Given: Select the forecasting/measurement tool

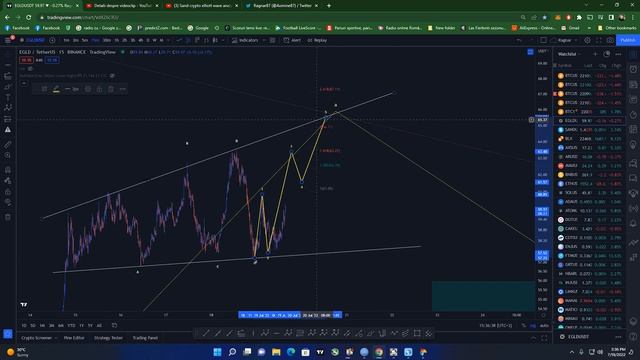Looking at the screenshot, I should tap(8, 118).
